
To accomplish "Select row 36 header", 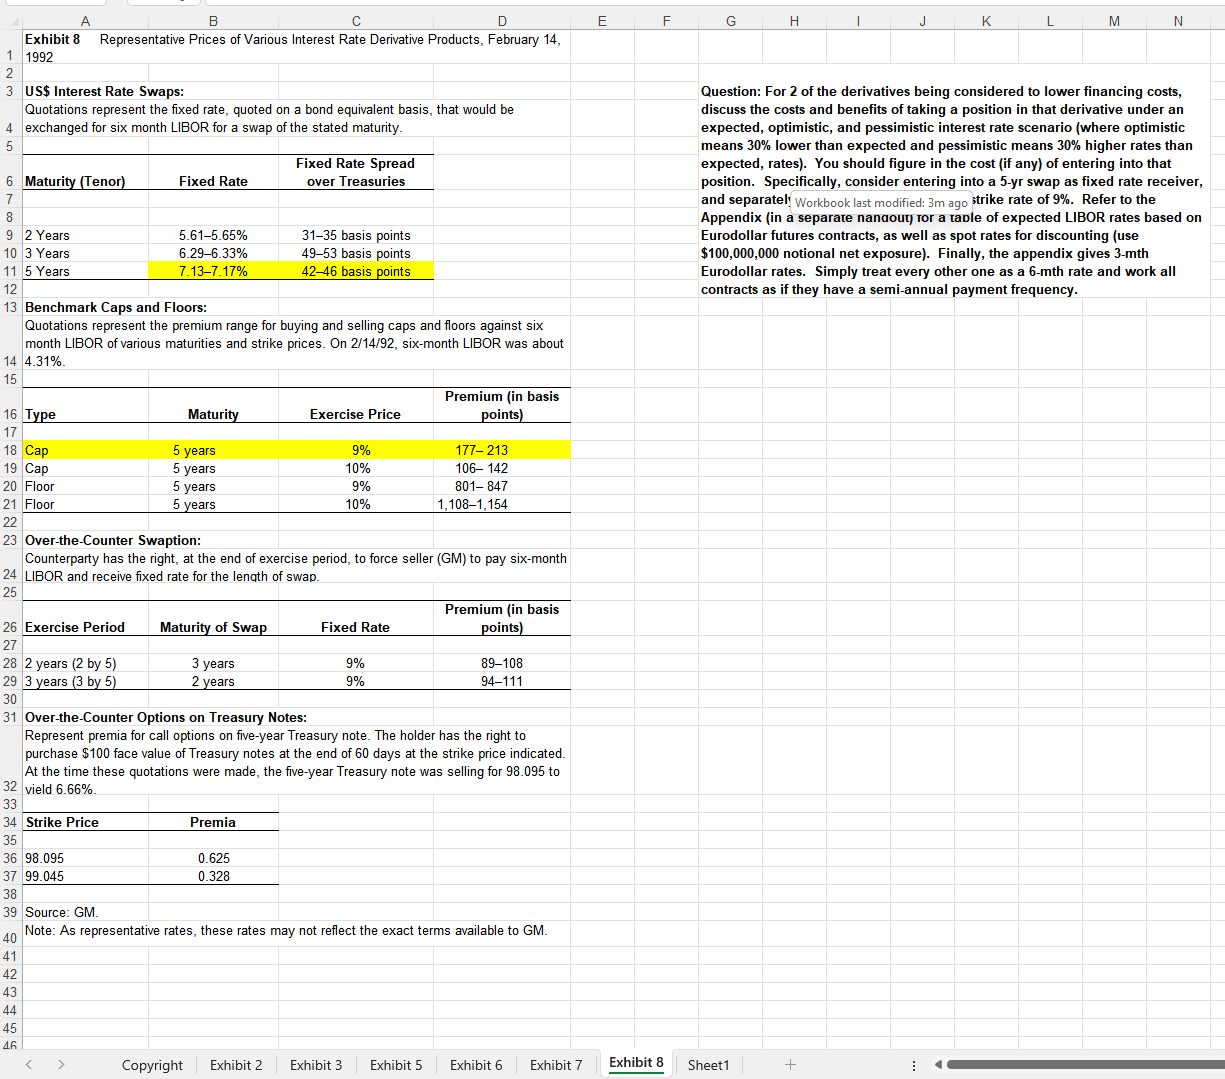I will (10, 858).
